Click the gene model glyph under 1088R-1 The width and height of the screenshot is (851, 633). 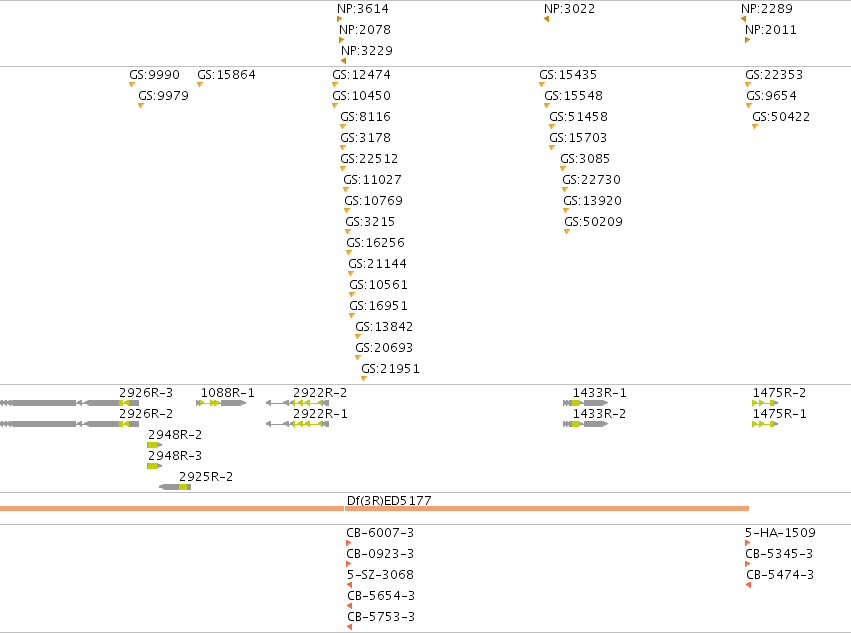pyautogui.click(x=221, y=403)
